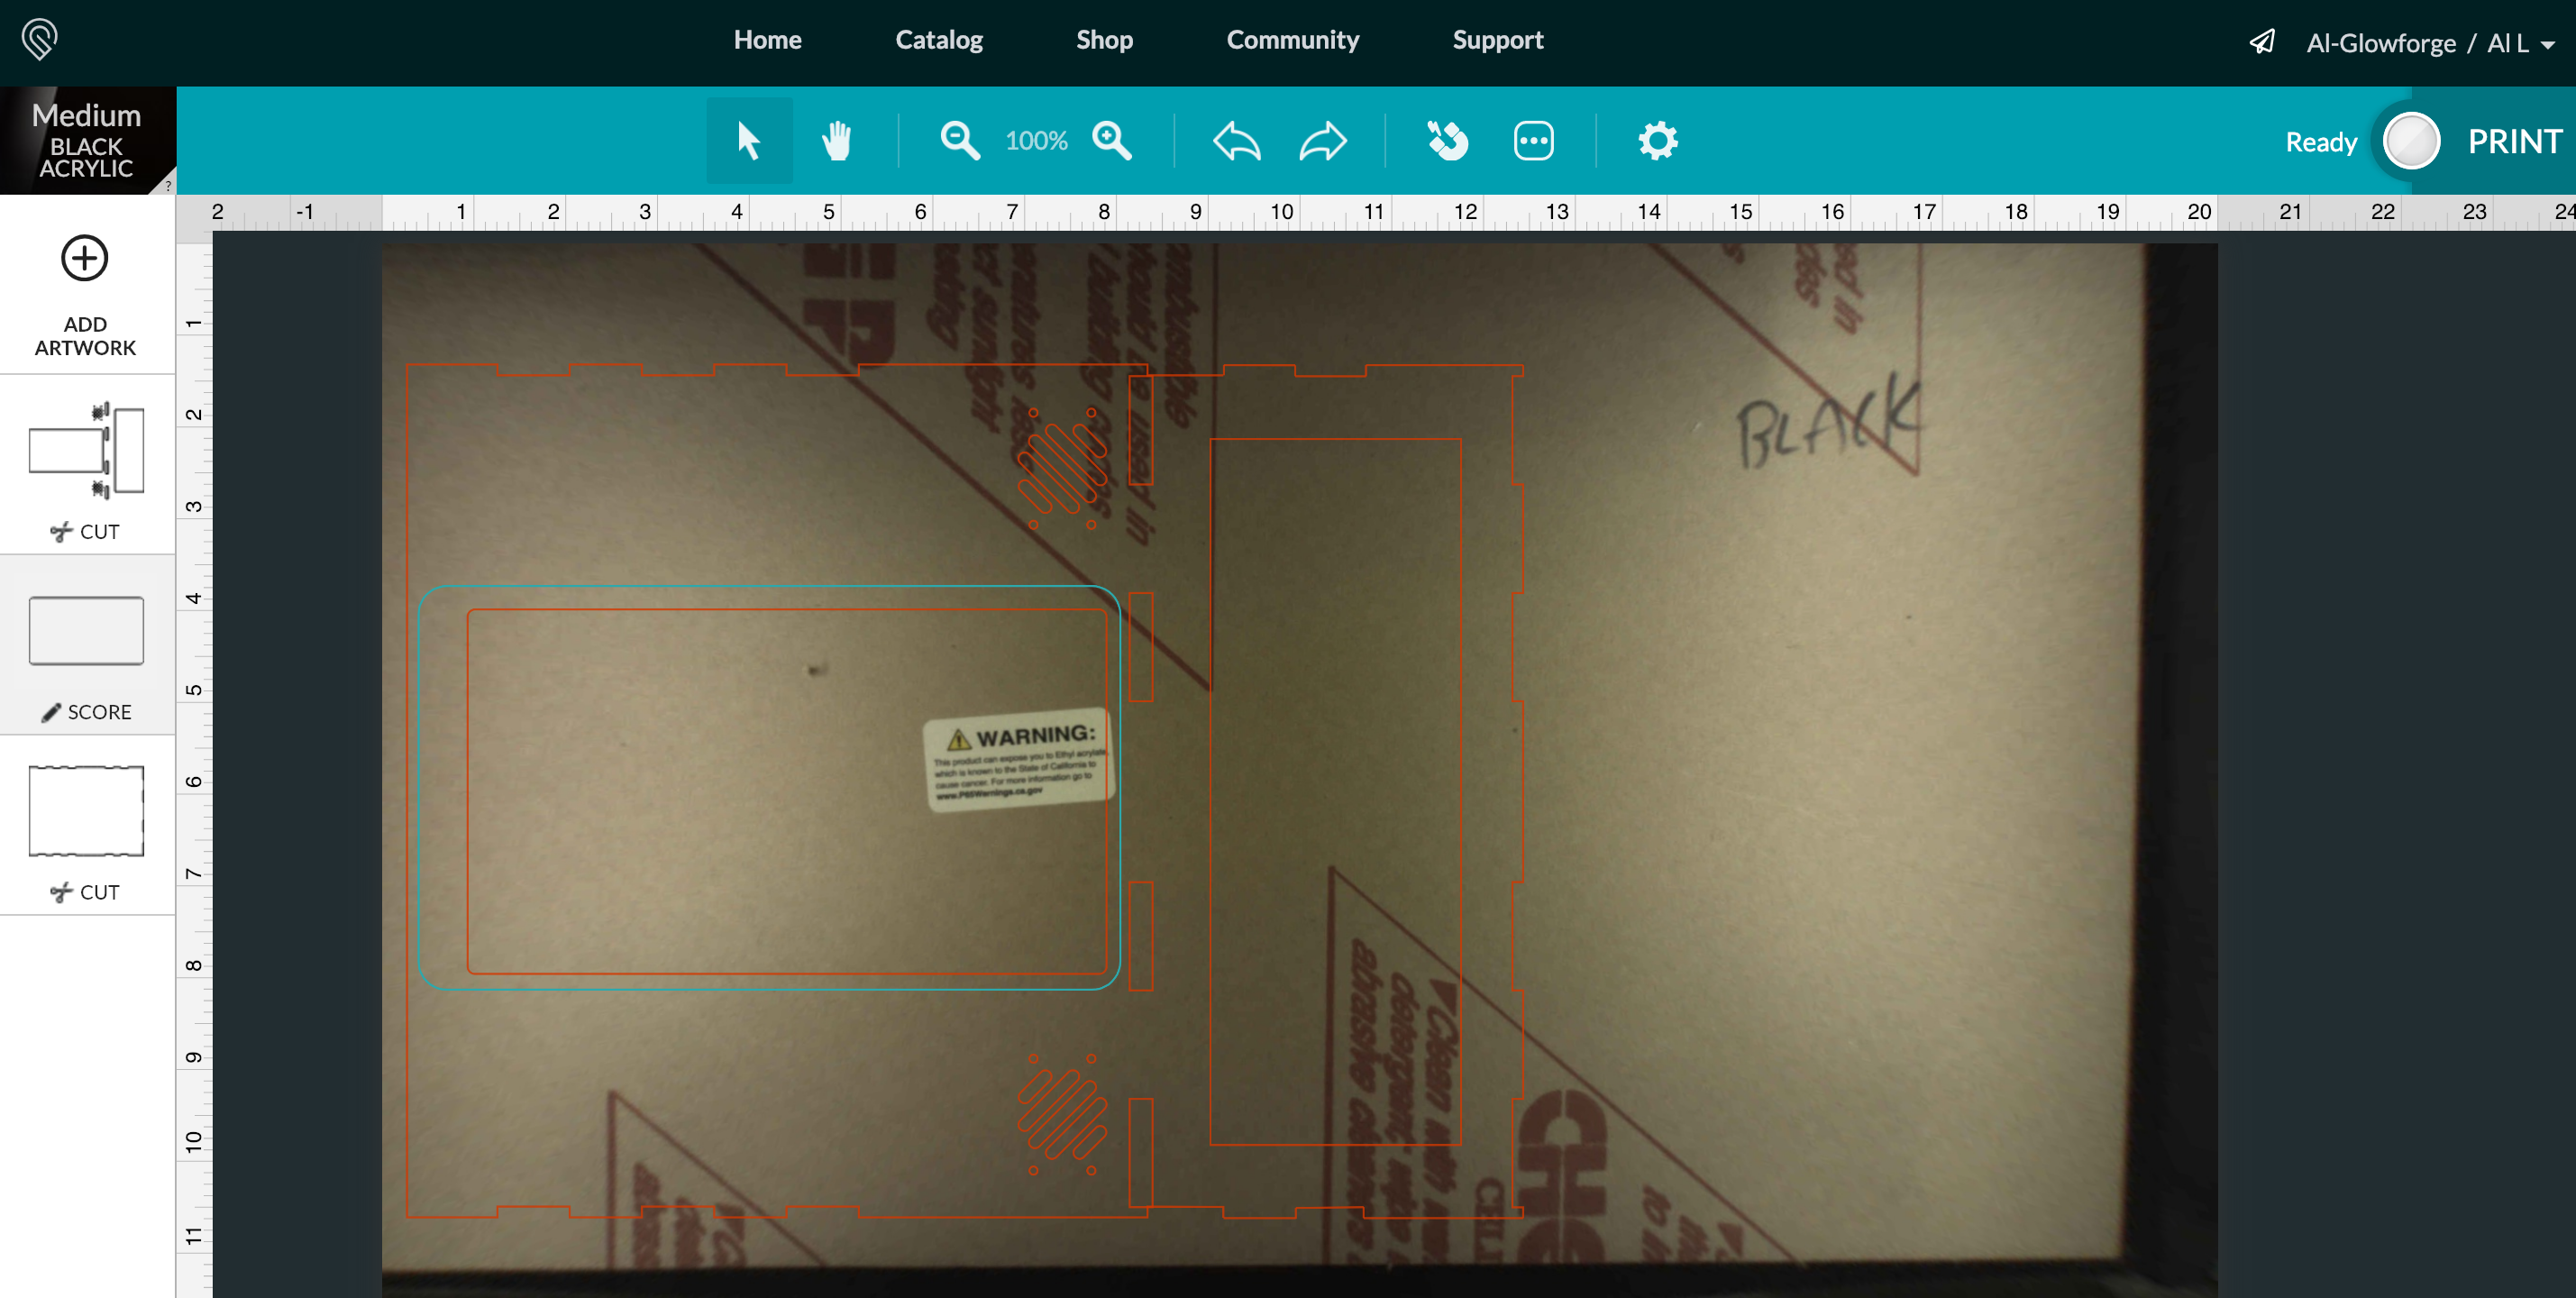Open the Catalog menu
Viewport: 2576px width, 1298px height.
point(938,40)
